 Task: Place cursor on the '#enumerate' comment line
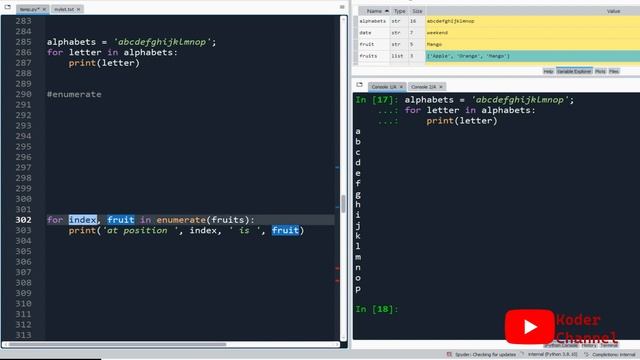click(74, 94)
